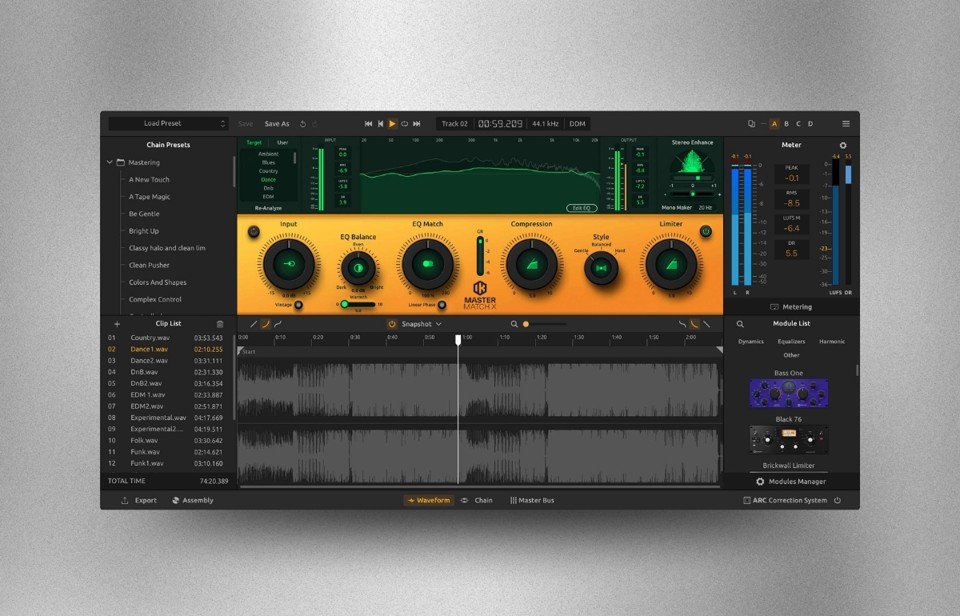
Task: Select comparison slot B
Action: tap(787, 124)
